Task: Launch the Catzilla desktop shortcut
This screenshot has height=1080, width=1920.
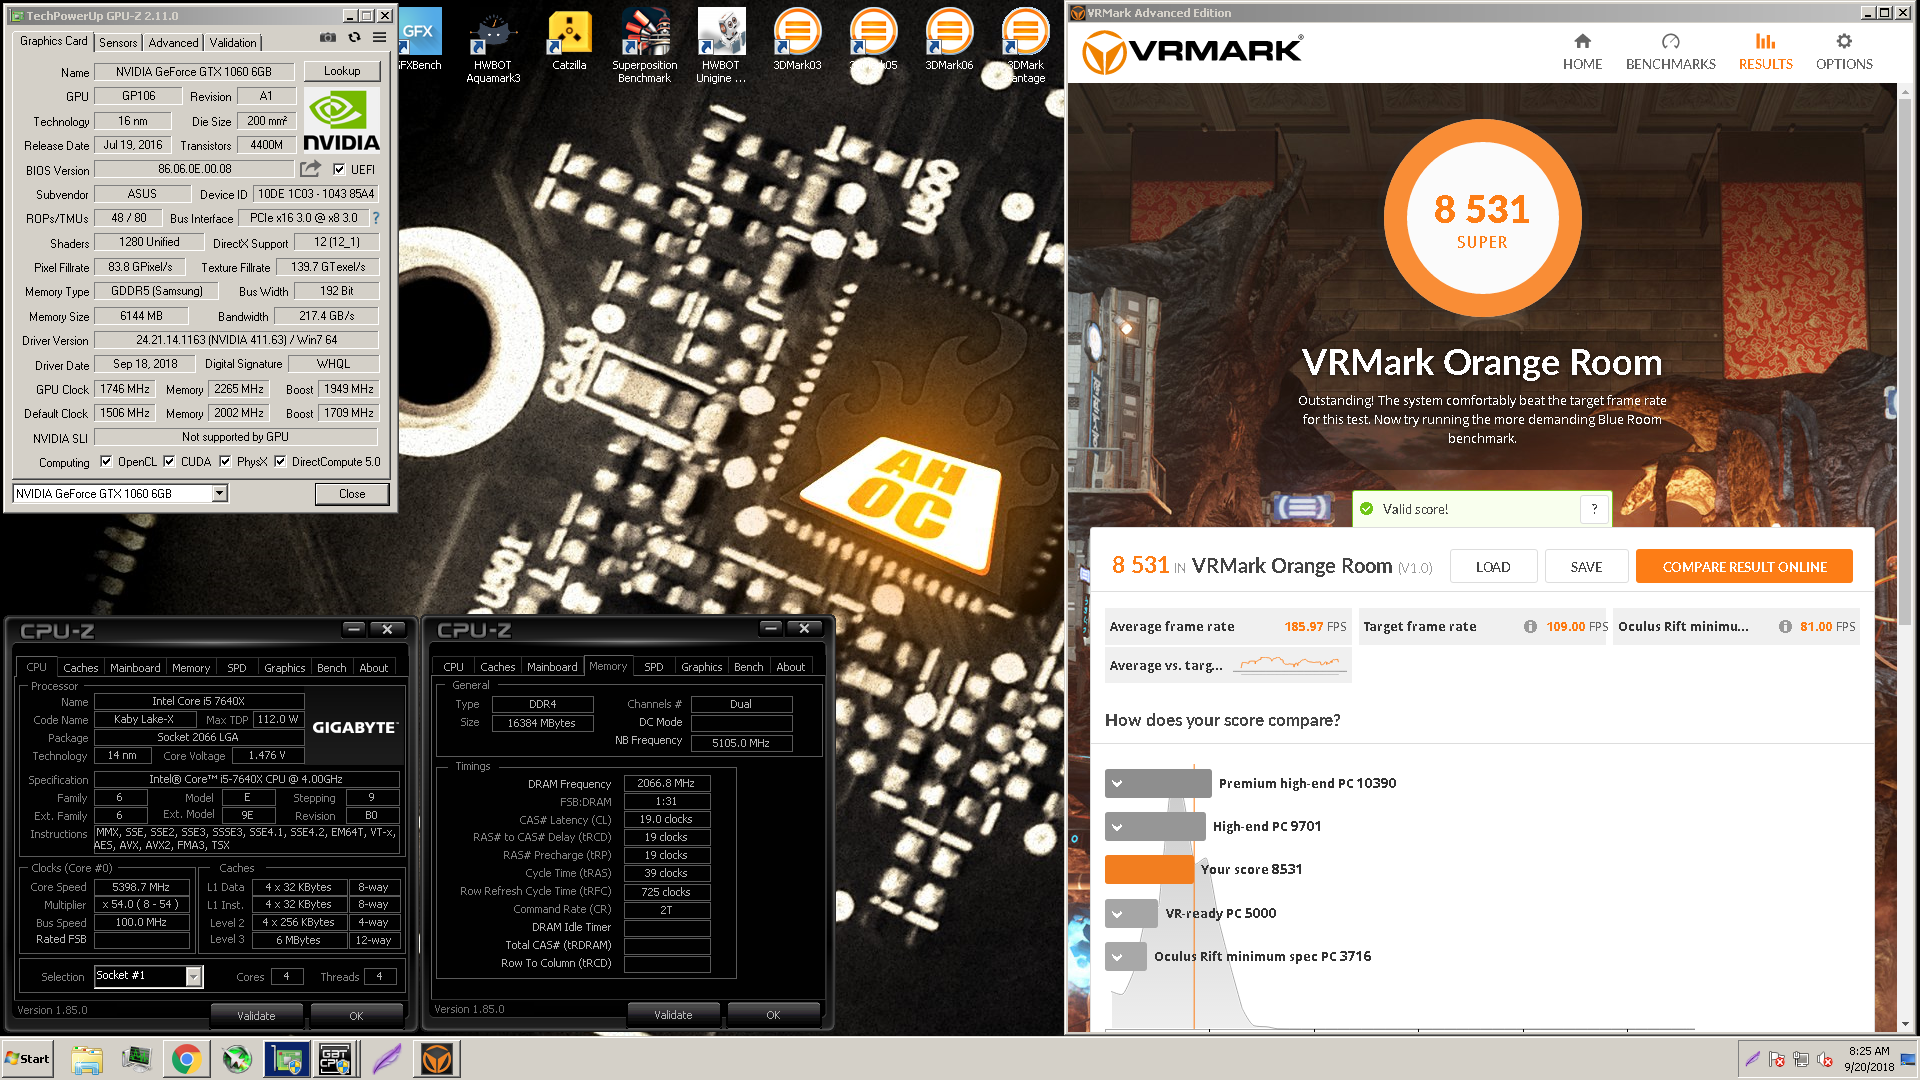Action: 569,40
